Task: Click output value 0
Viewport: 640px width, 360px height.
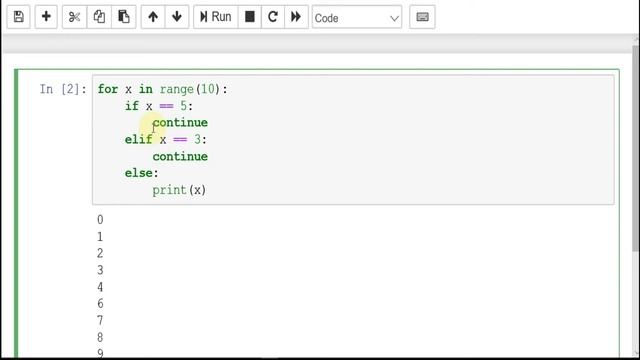Action: 100,220
